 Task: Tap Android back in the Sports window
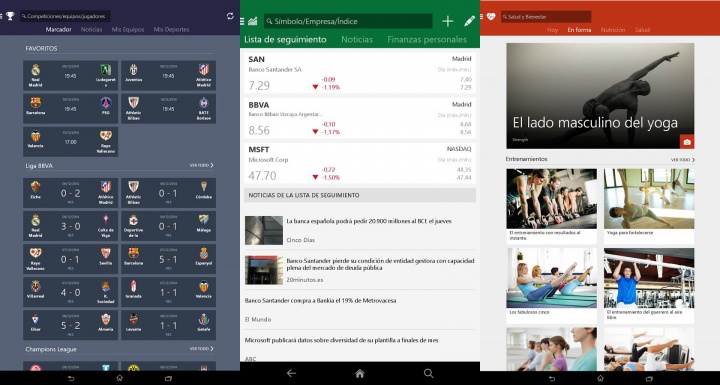(x=71, y=378)
